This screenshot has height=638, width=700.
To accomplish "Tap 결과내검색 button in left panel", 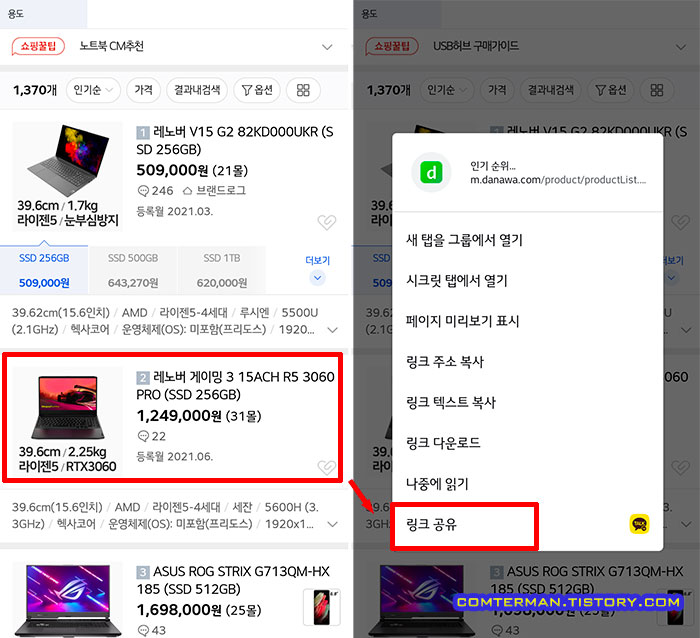I will (197, 90).
